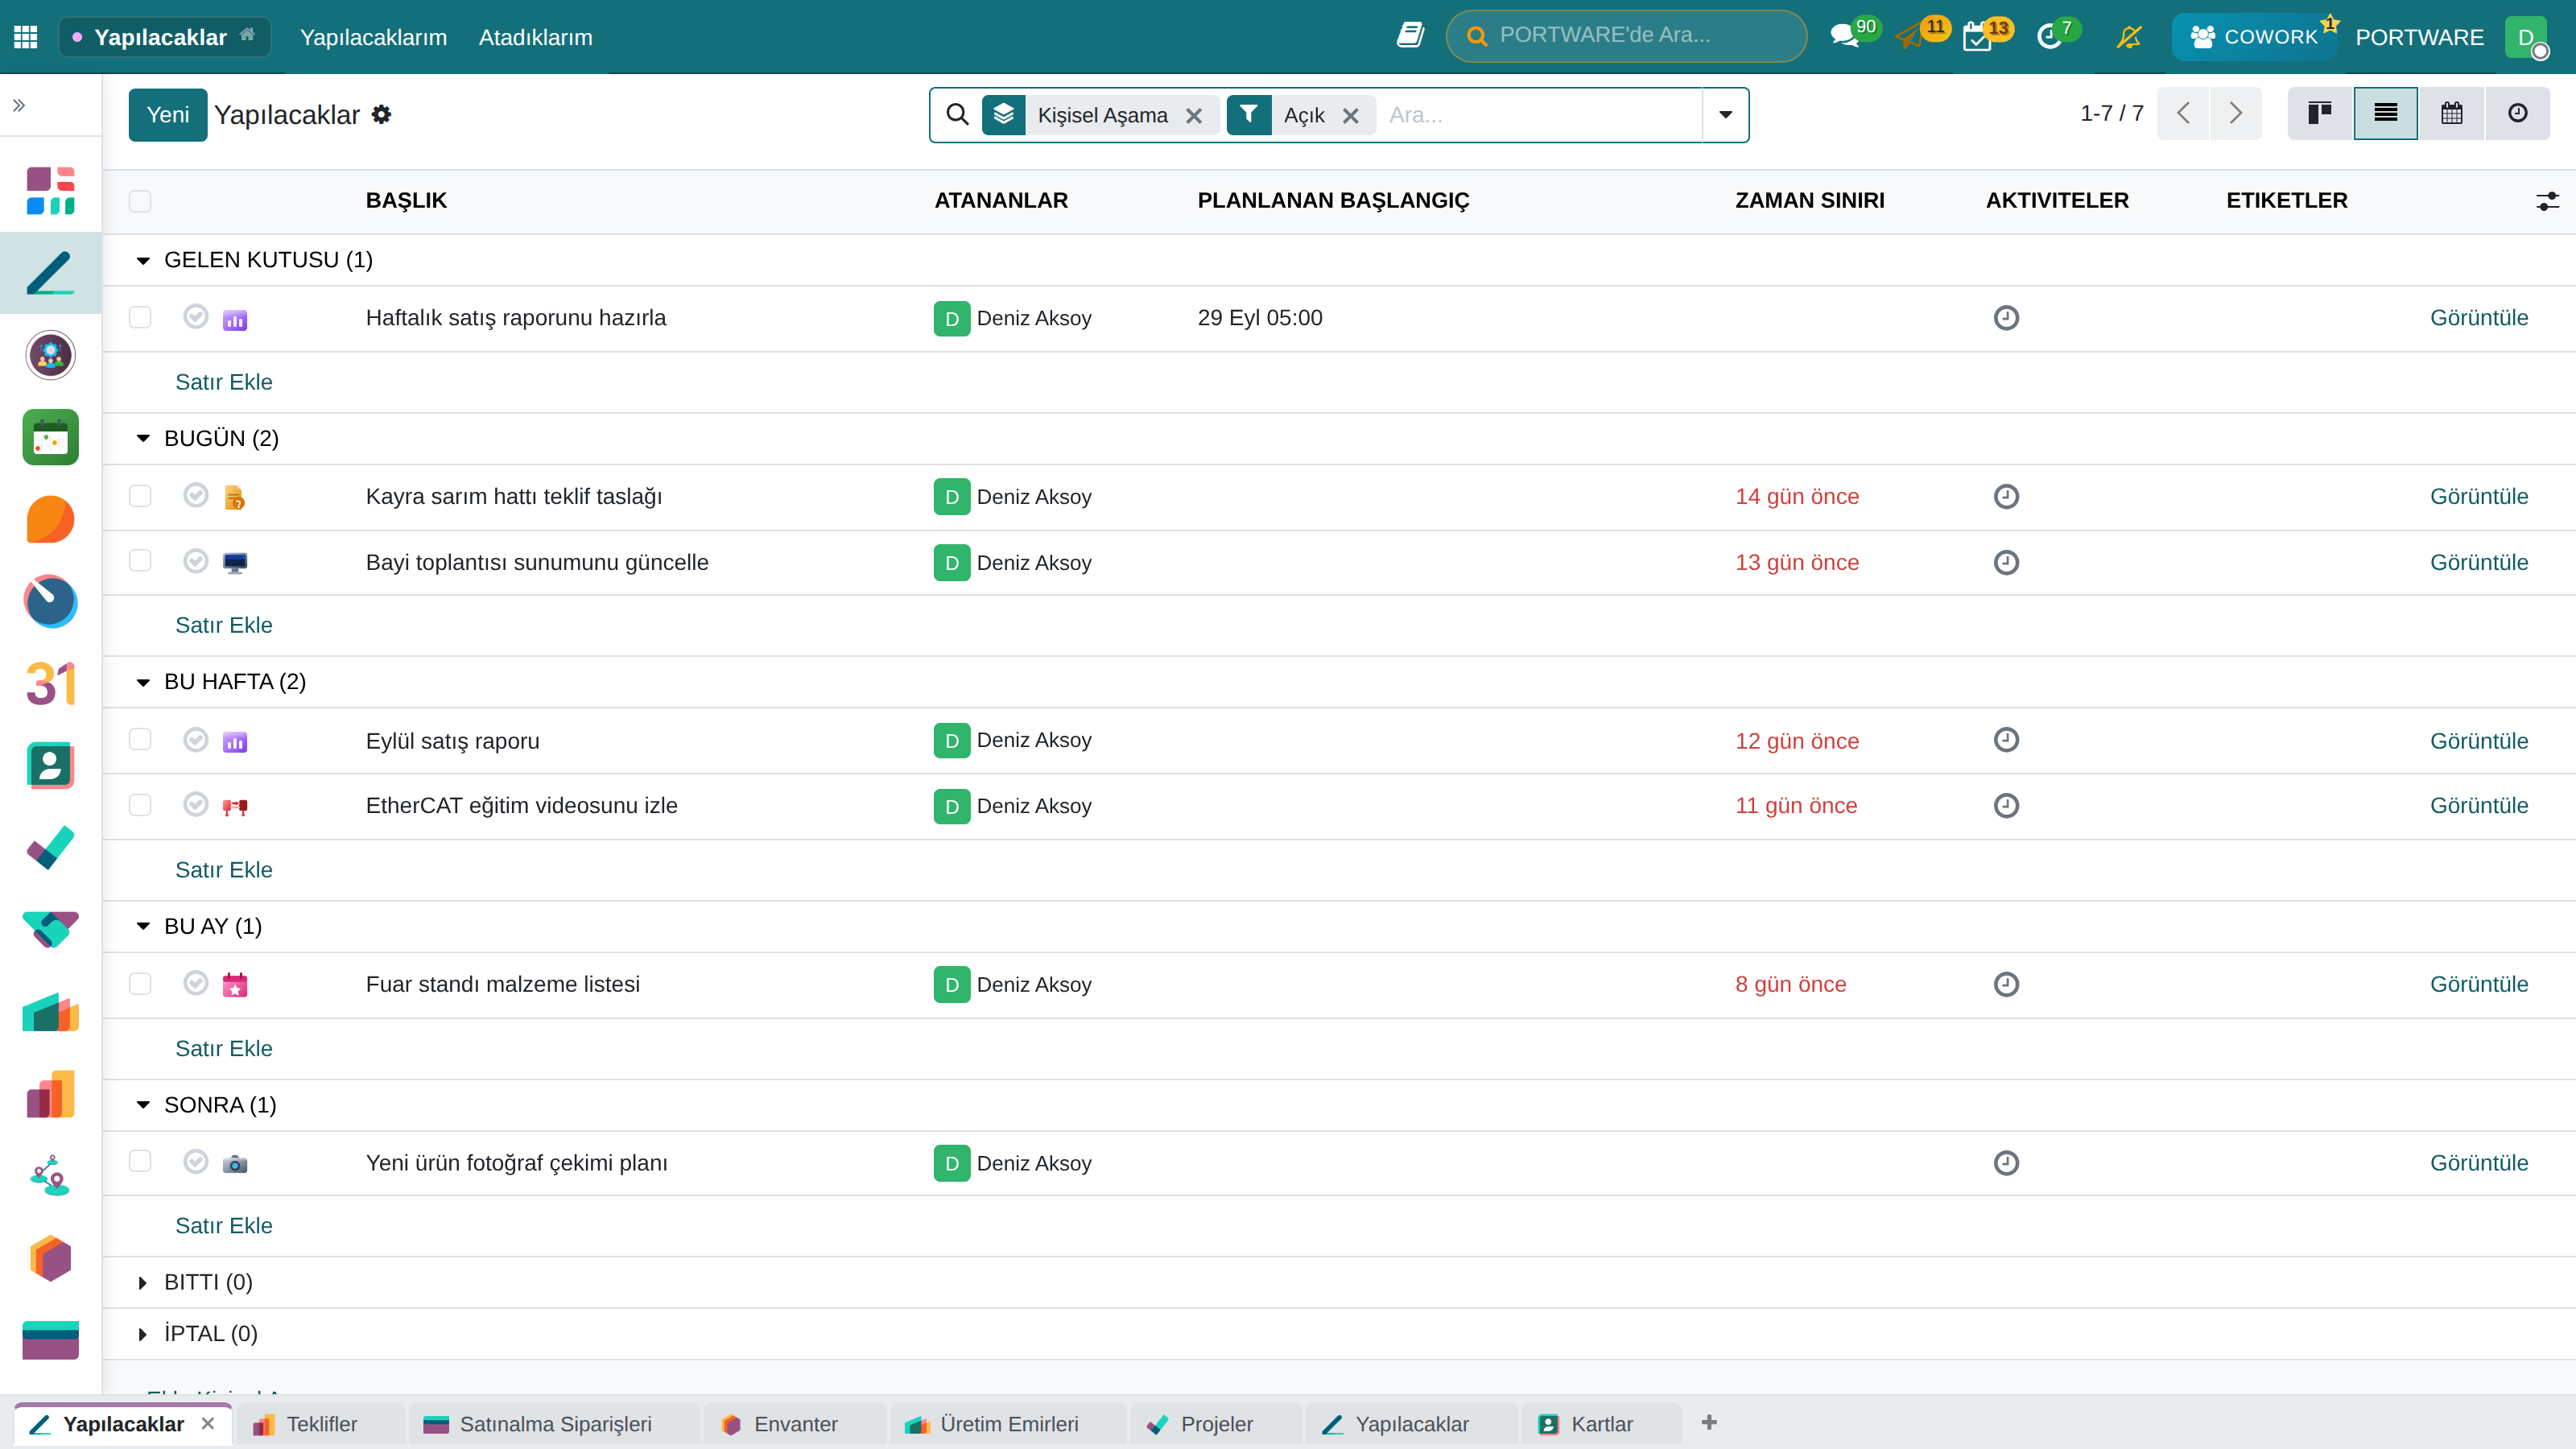Click Görüntüle for Fuar standı malzeme listesi
The height and width of the screenshot is (1449, 2576).
pyautogui.click(x=2478, y=984)
